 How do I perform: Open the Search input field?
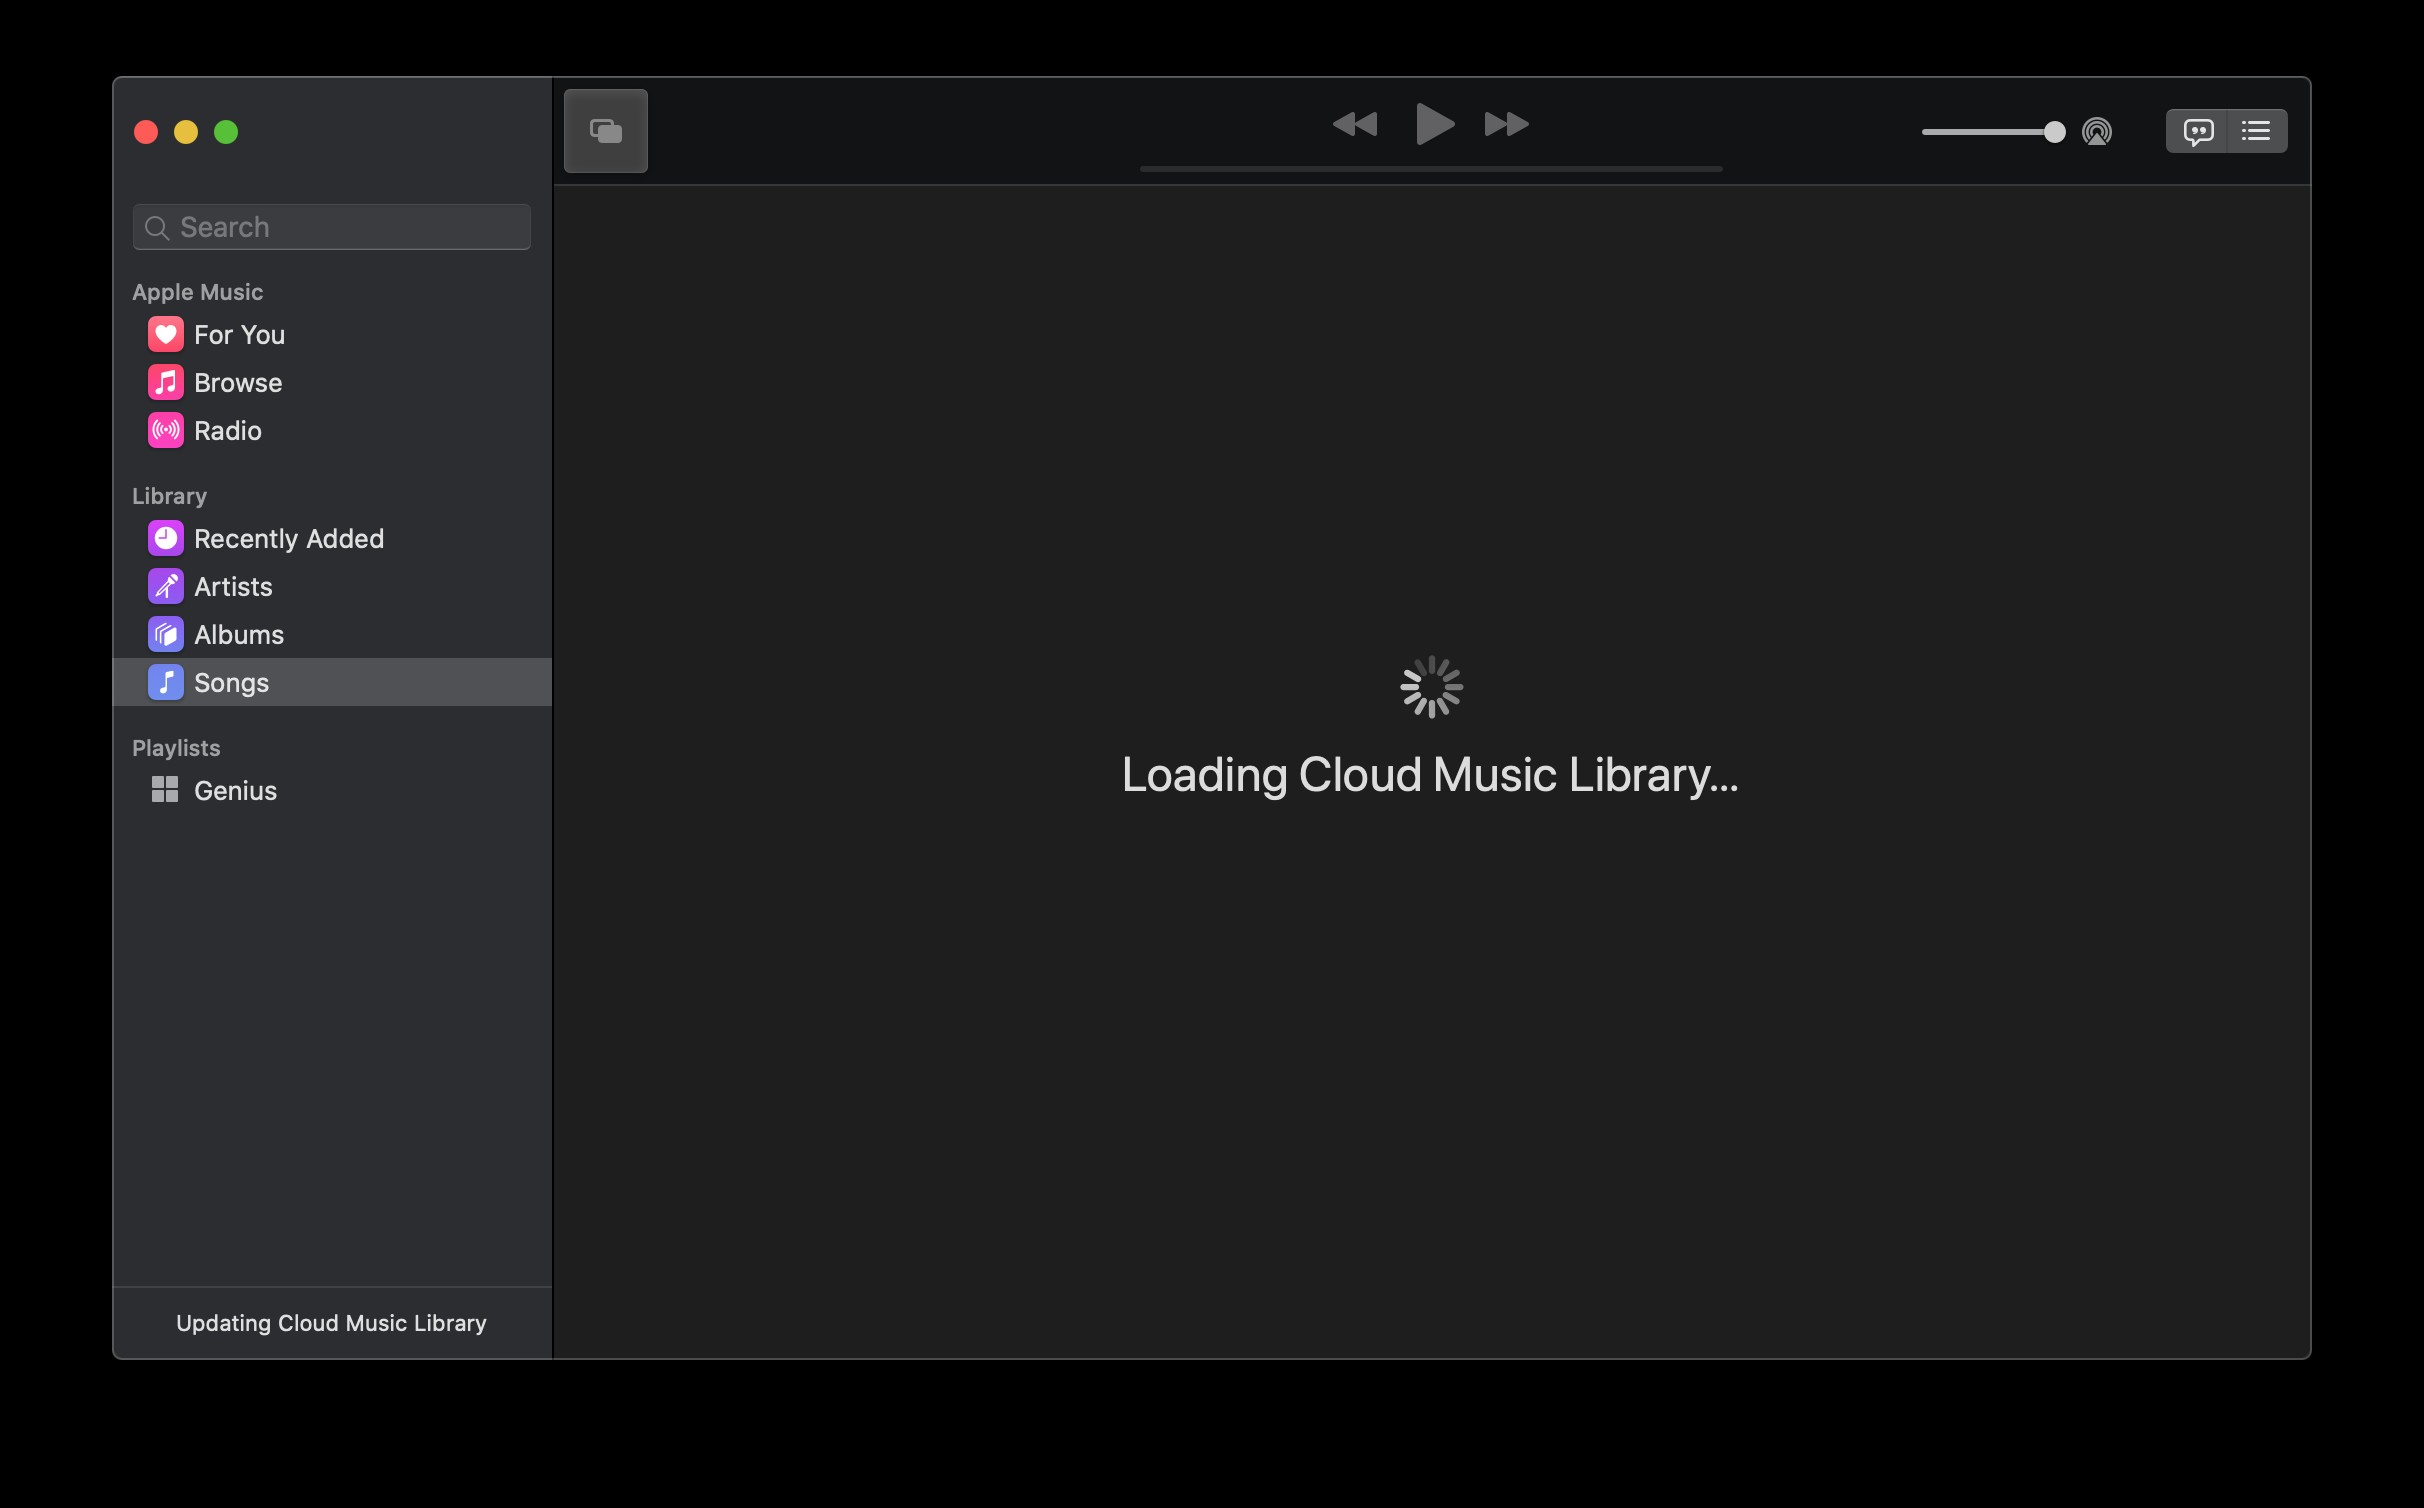click(332, 226)
